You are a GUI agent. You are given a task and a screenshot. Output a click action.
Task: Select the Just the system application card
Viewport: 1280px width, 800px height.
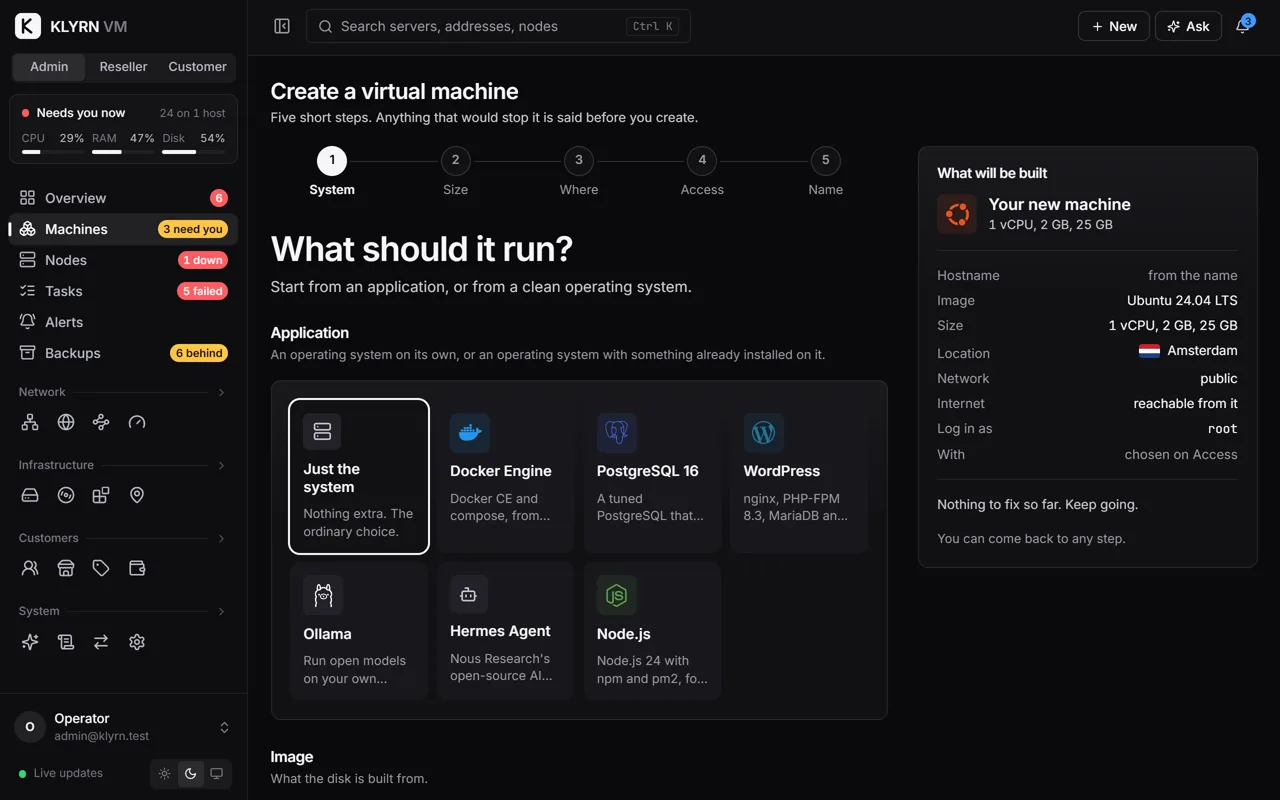point(359,476)
